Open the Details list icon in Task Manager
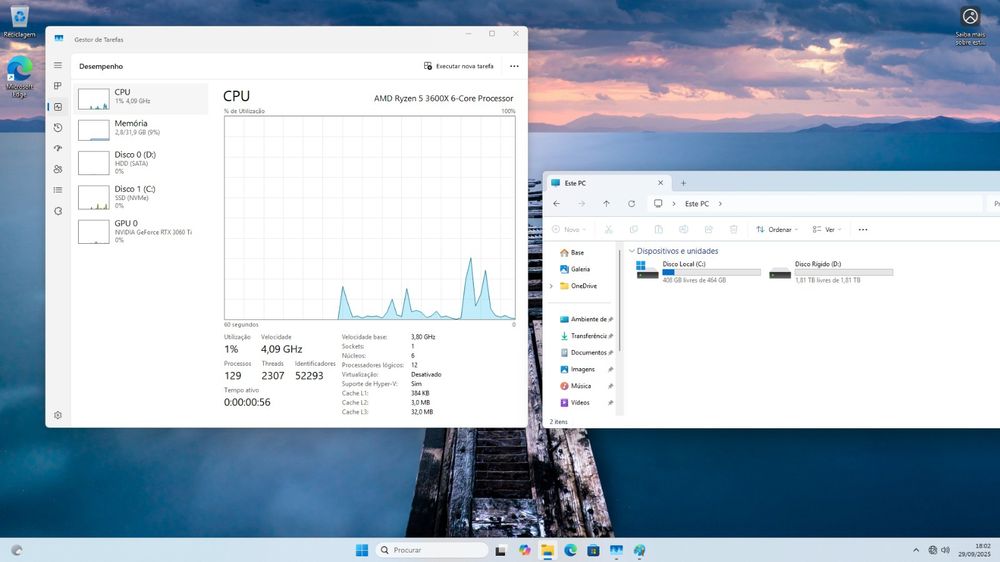Image resolution: width=1000 pixels, height=562 pixels. (x=58, y=190)
